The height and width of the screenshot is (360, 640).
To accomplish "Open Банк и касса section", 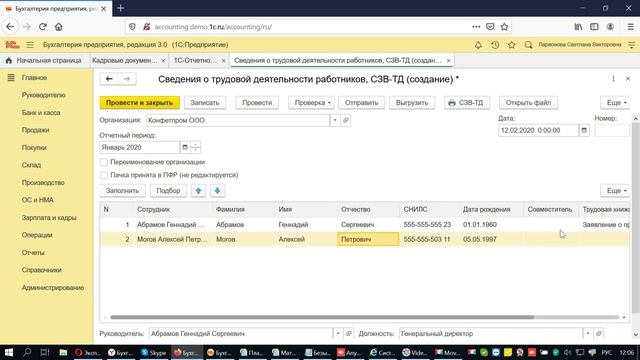I will 41,113.
